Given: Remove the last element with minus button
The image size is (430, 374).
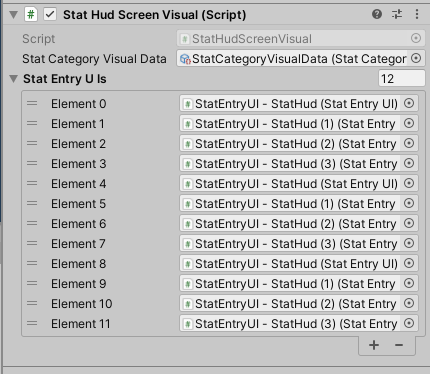Looking at the screenshot, I should coord(399,345).
